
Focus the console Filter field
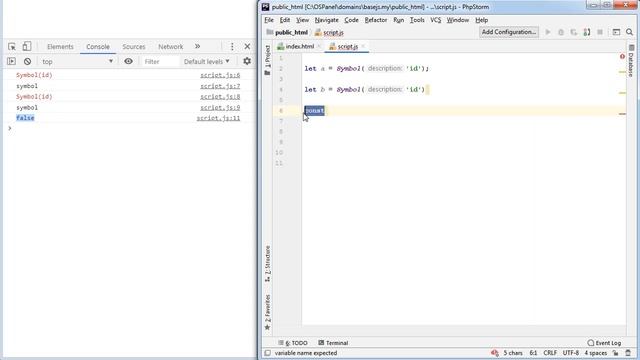coord(160,62)
